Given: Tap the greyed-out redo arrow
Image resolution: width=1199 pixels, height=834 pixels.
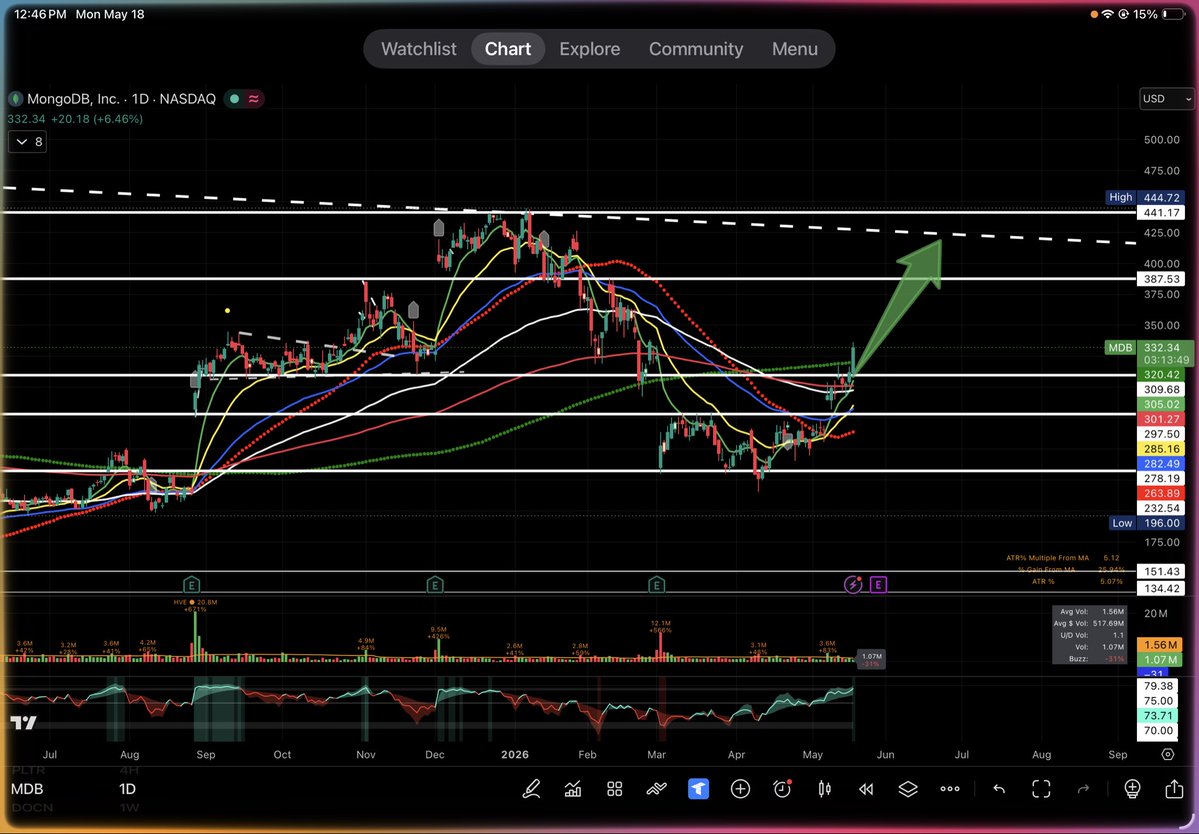Looking at the screenshot, I should tap(1083, 789).
